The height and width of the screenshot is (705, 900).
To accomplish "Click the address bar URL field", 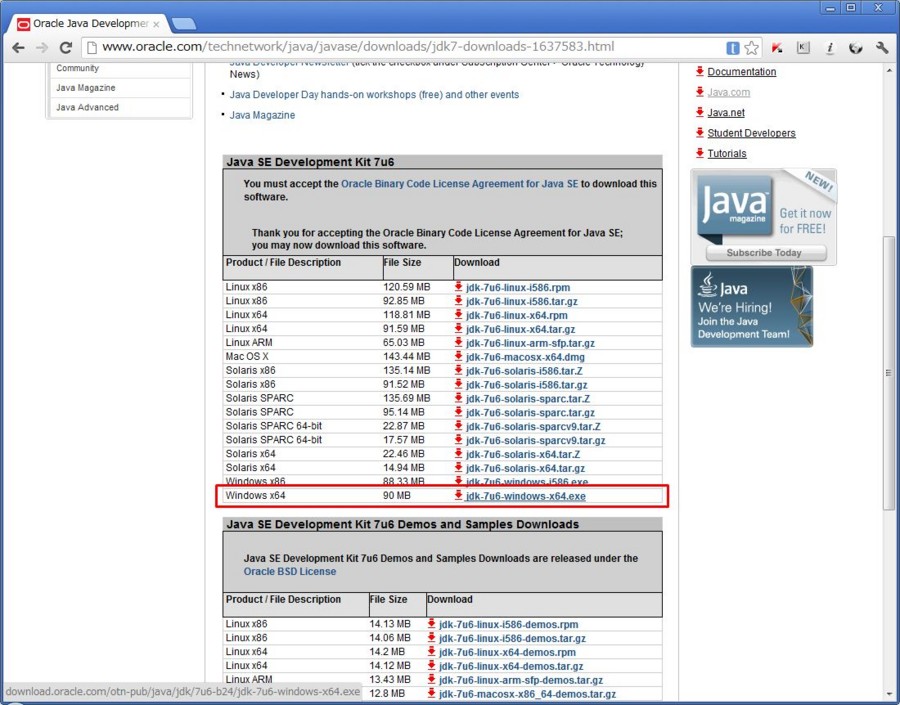I will (x=402, y=47).
